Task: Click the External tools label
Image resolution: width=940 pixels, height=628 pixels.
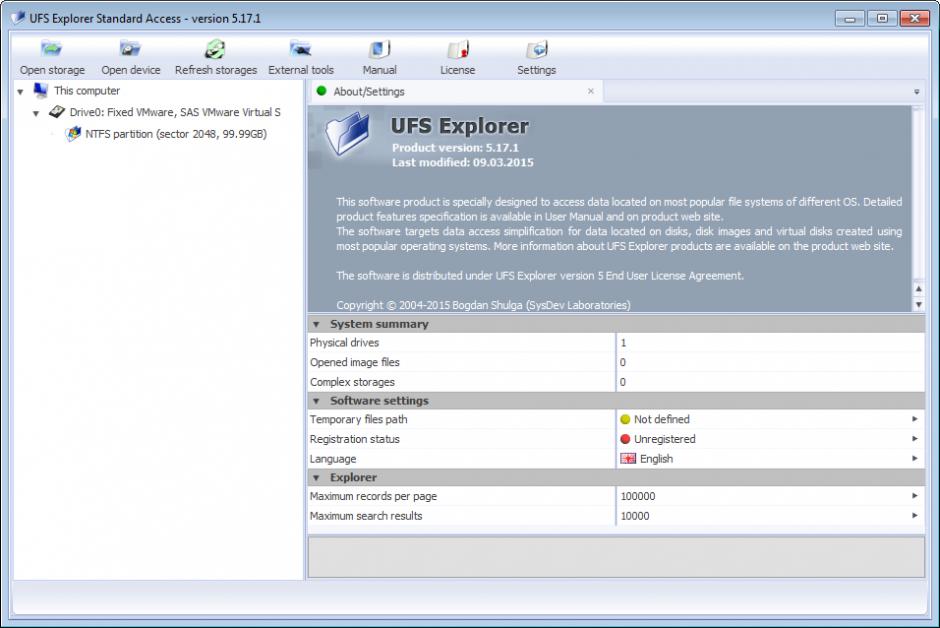Action: coord(301,70)
